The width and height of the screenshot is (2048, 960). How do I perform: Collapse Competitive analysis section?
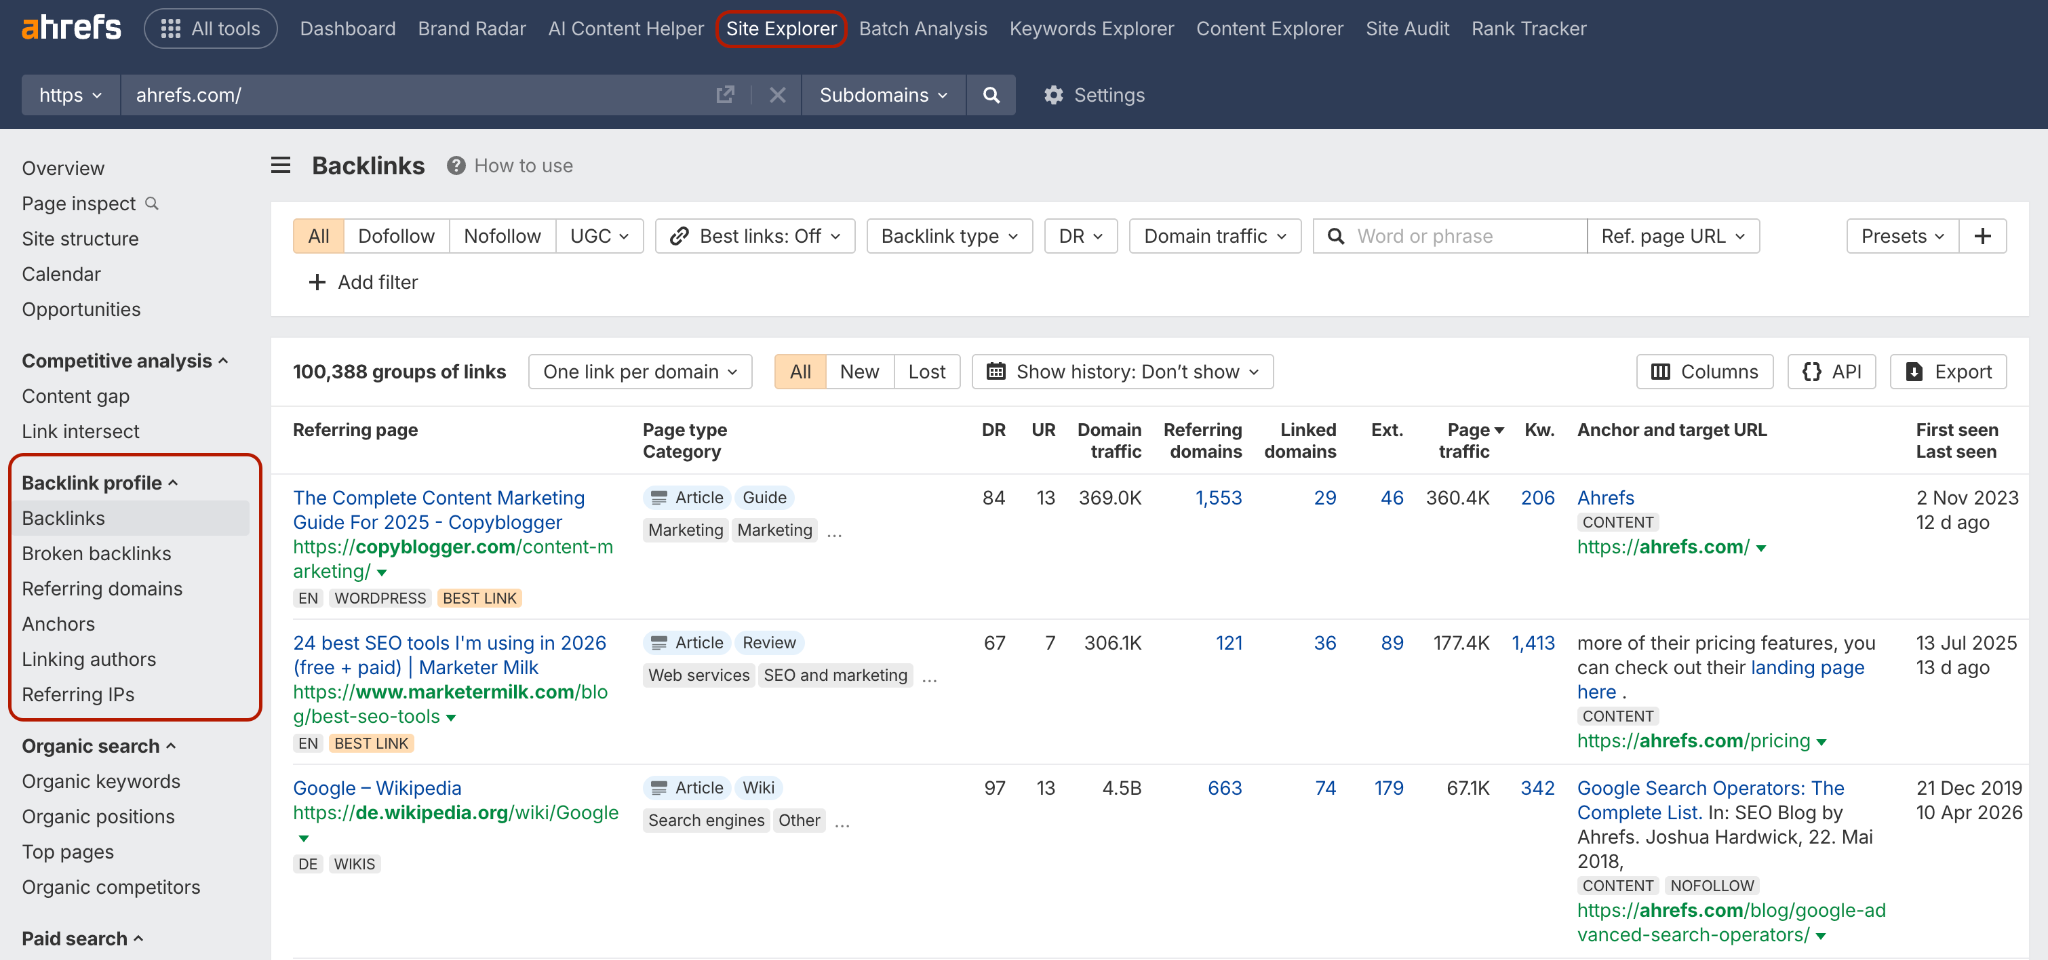point(125,361)
